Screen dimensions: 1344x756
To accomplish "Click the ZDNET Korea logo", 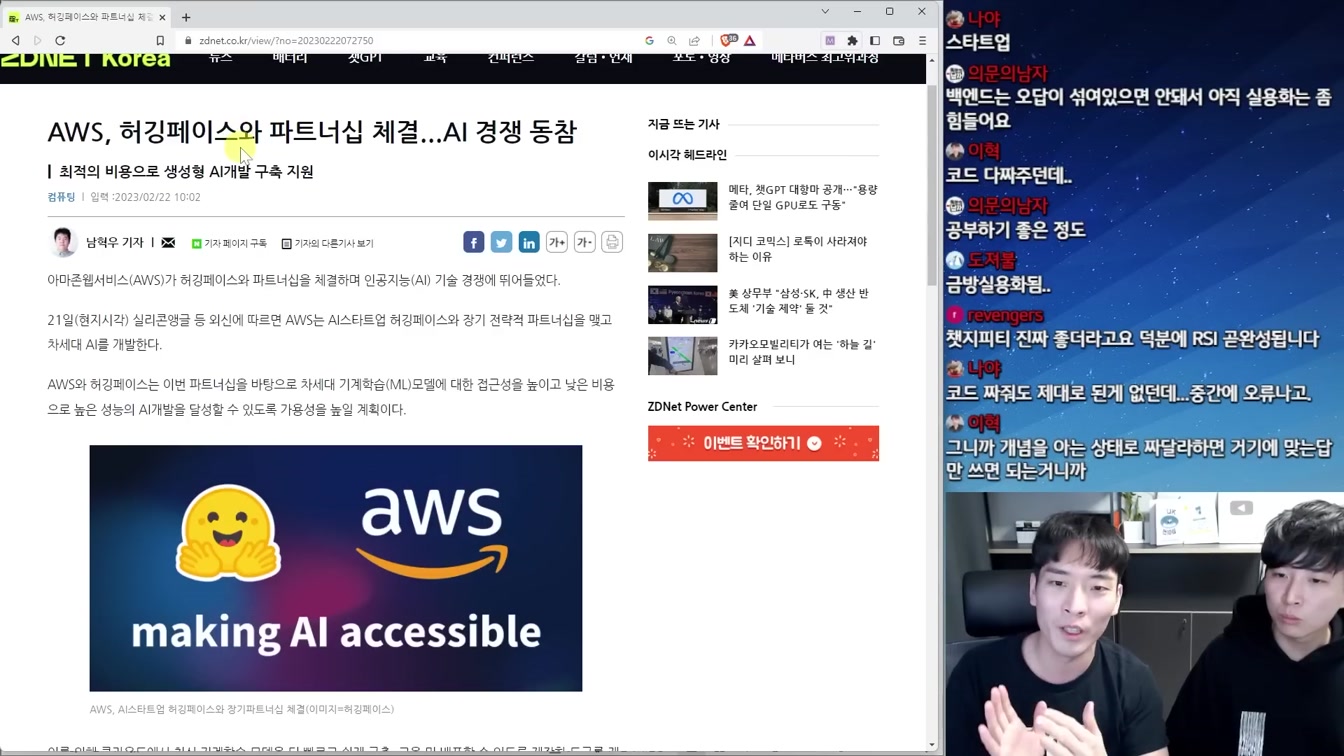I will click(x=86, y=59).
